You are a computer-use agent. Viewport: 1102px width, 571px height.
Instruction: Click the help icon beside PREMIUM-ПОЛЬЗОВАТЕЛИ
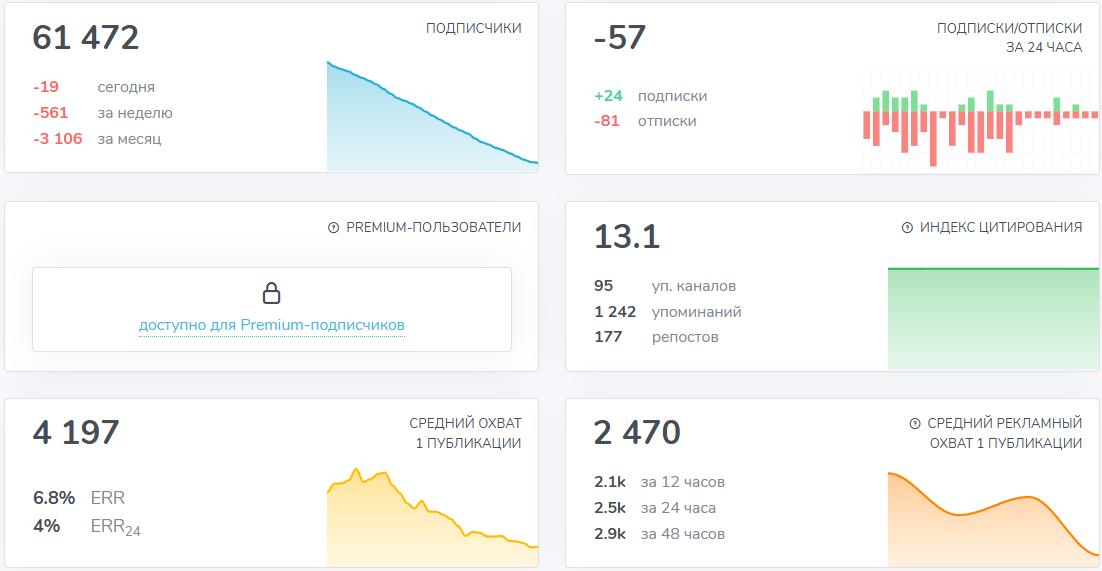click(x=334, y=228)
